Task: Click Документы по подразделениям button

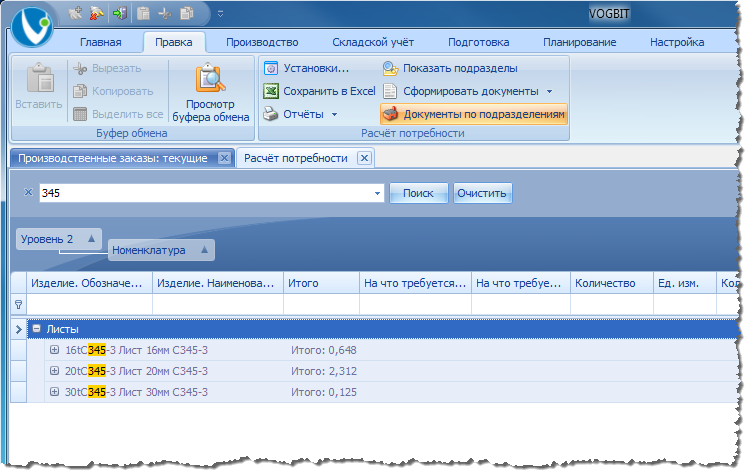Action: click(474, 114)
